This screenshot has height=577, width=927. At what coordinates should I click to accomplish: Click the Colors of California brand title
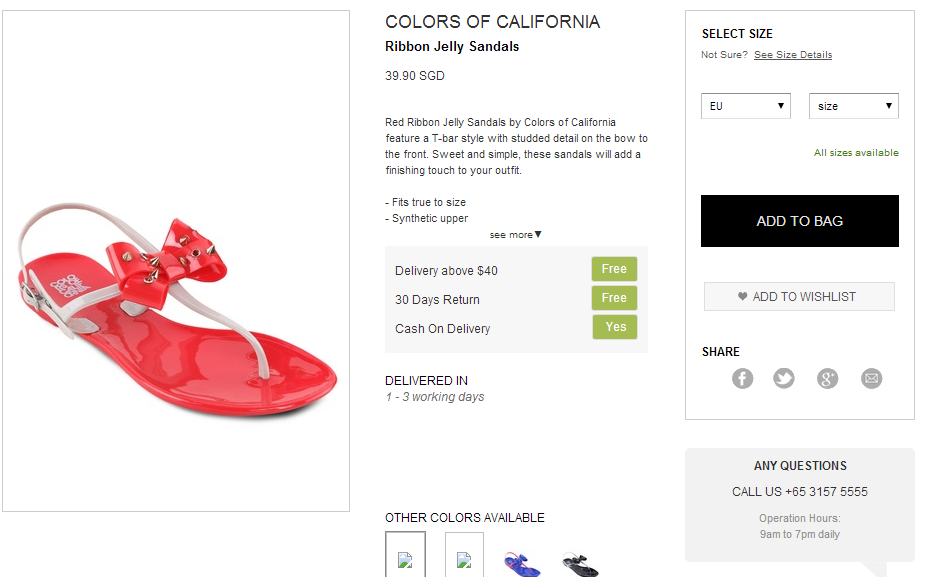tap(492, 22)
